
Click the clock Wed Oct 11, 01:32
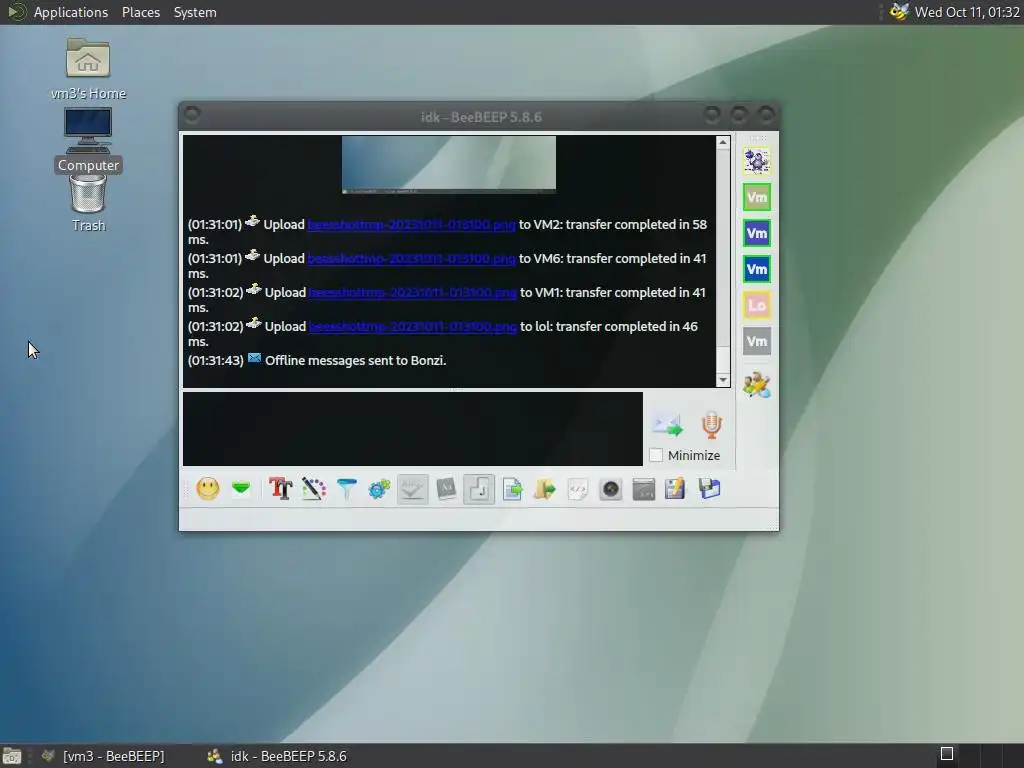click(x=967, y=12)
